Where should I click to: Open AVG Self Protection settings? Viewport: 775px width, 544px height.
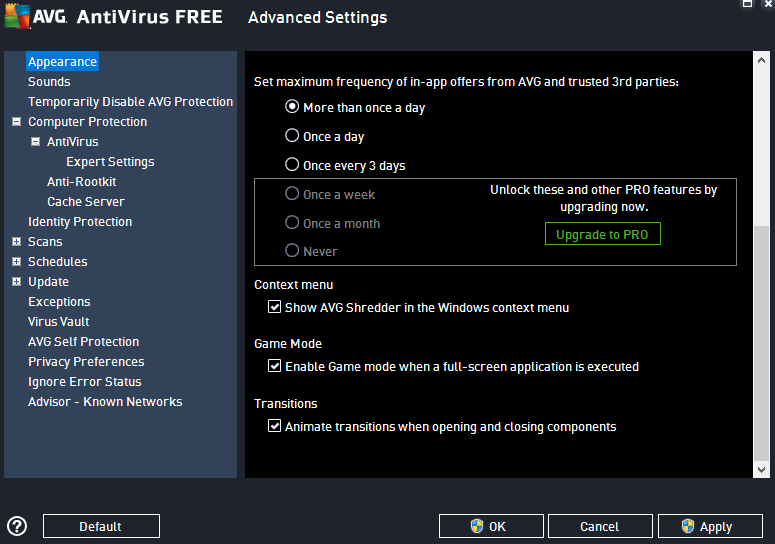[x=84, y=342]
